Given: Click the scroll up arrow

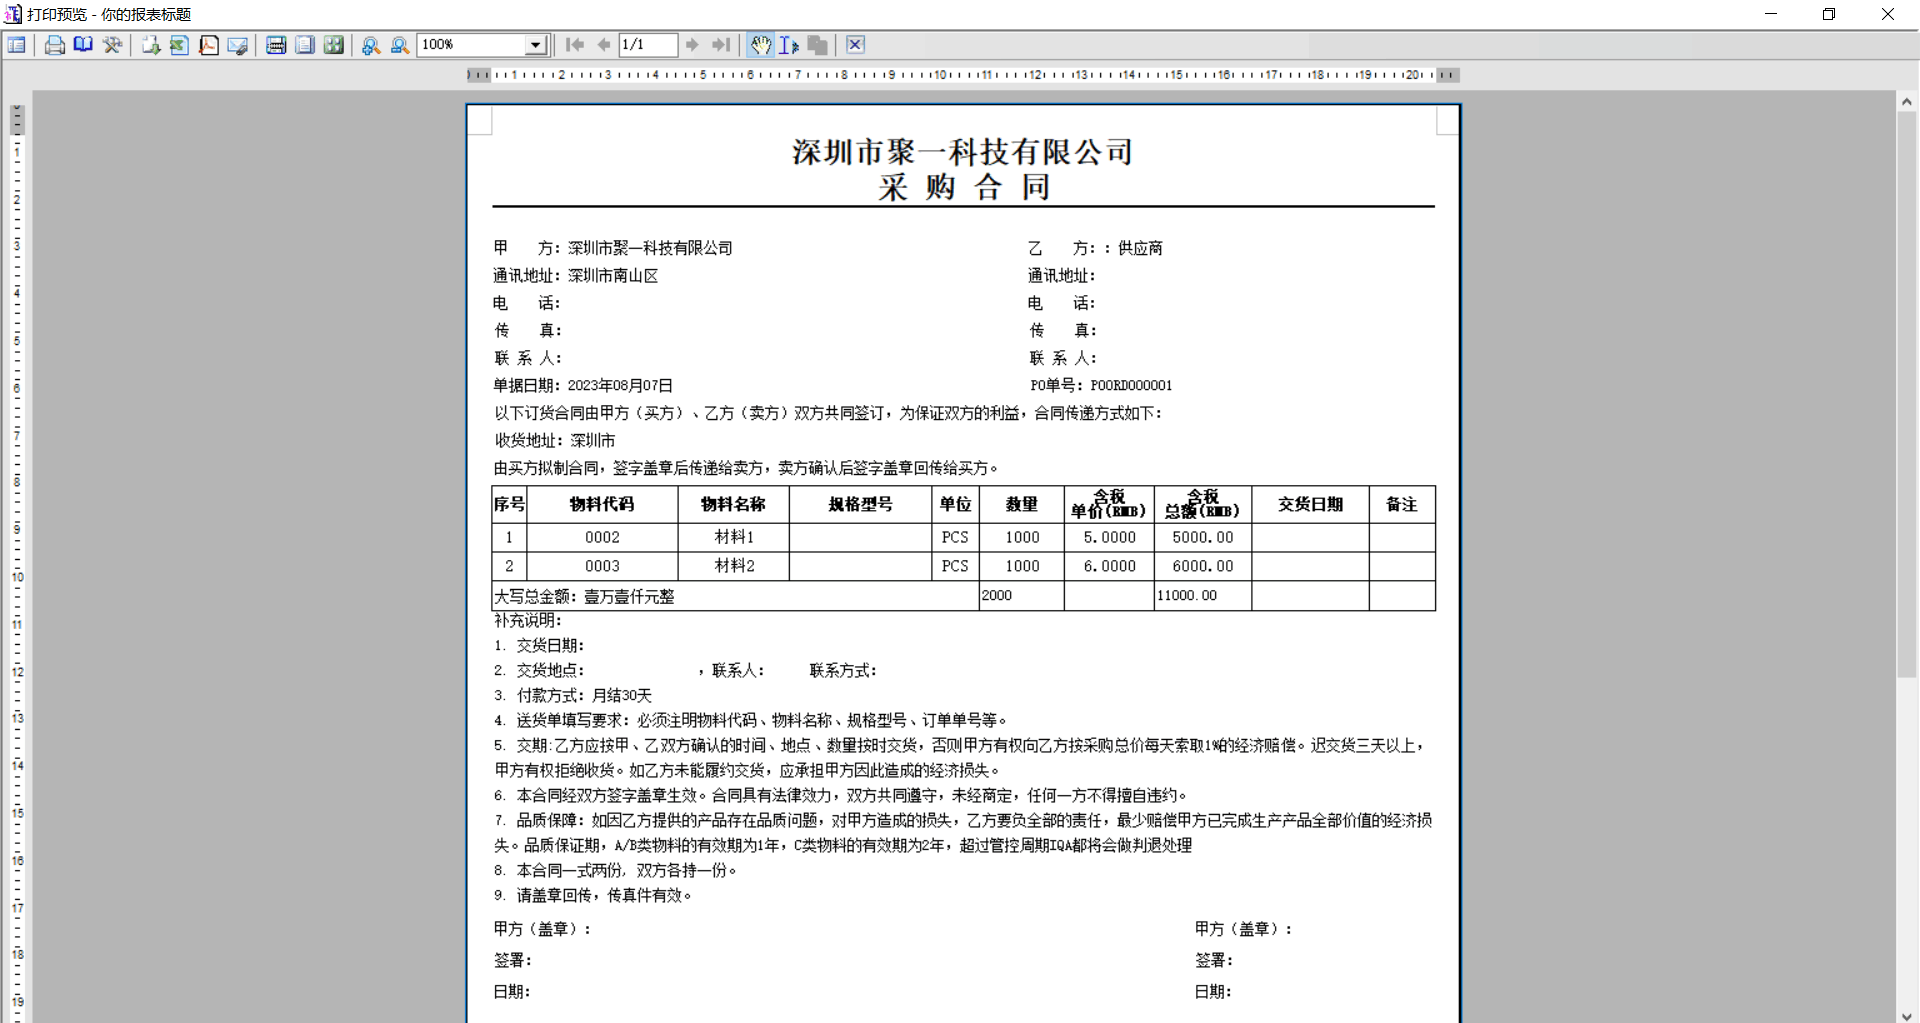Looking at the screenshot, I should point(1907,101).
